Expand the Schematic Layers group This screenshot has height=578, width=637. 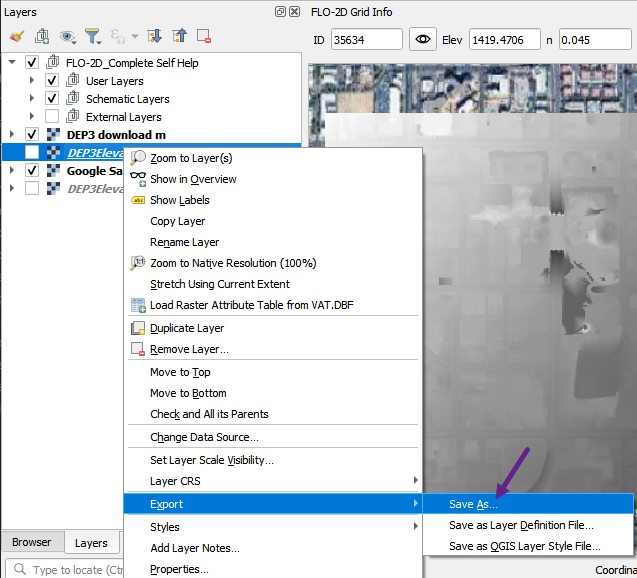coord(31,99)
